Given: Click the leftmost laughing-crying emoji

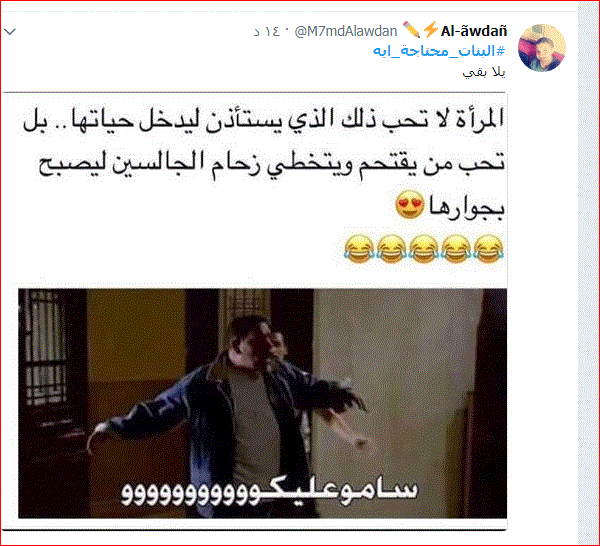Looking at the screenshot, I should [x=359, y=249].
